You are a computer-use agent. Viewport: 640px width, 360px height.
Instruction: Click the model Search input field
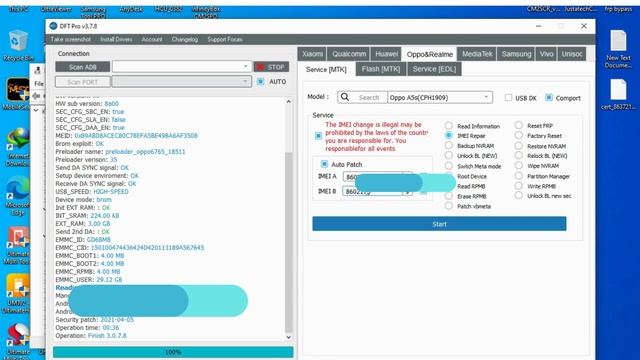click(369, 97)
